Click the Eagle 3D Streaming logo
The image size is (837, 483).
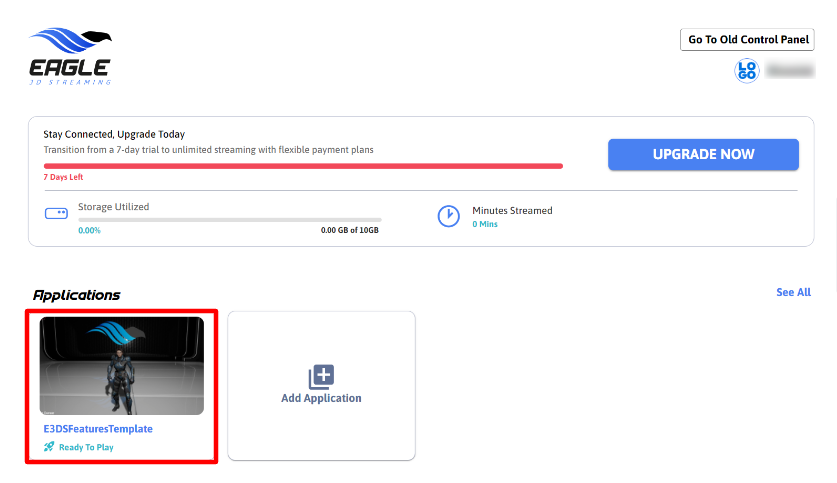70,56
